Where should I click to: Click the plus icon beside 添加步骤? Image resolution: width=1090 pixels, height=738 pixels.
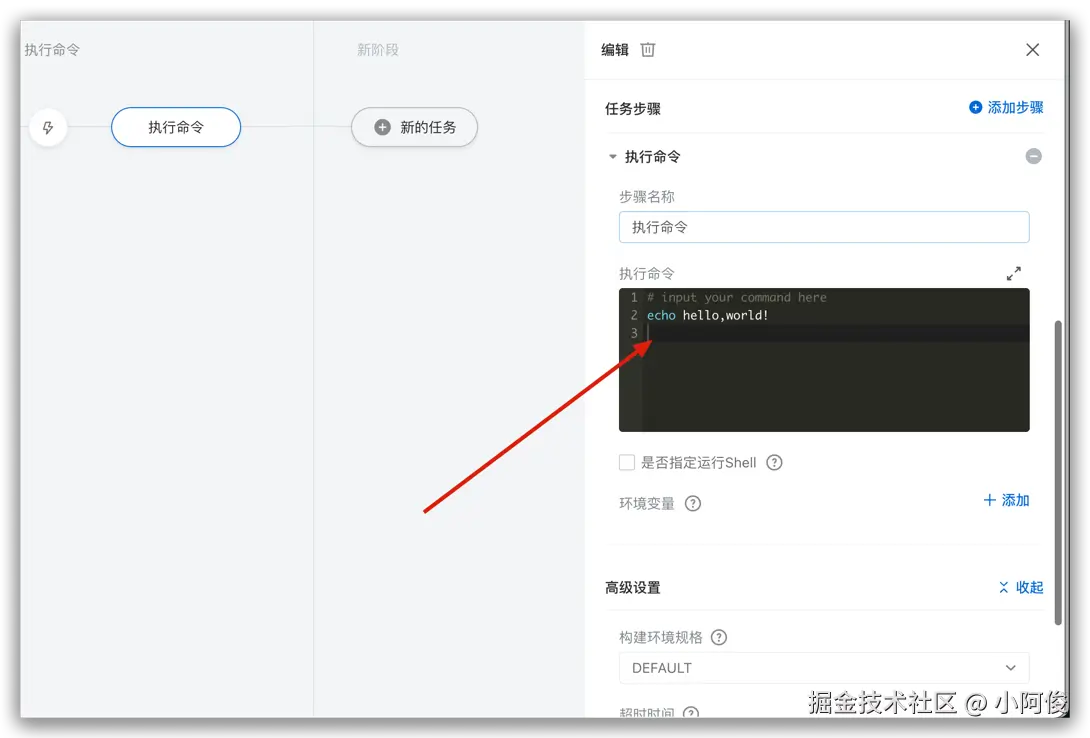pos(975,108)
